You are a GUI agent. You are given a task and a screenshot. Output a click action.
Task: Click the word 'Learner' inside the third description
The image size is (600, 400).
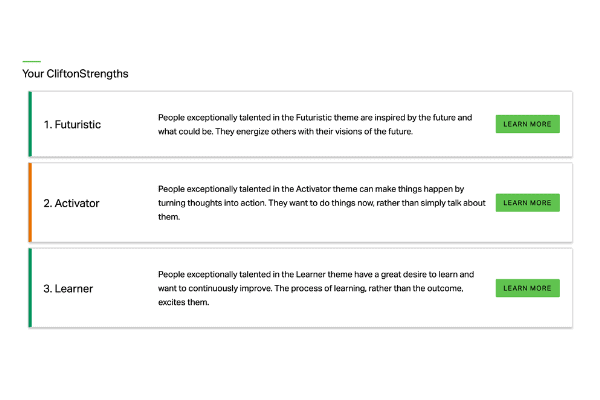pos(310,274)
